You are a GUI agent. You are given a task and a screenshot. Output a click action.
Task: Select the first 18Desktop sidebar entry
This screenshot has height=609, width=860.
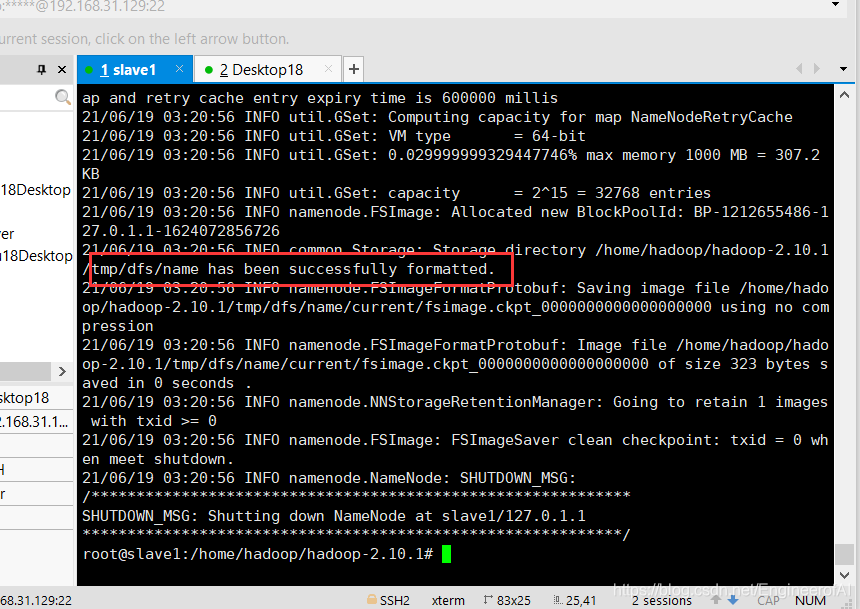click(x=36, y=190)
